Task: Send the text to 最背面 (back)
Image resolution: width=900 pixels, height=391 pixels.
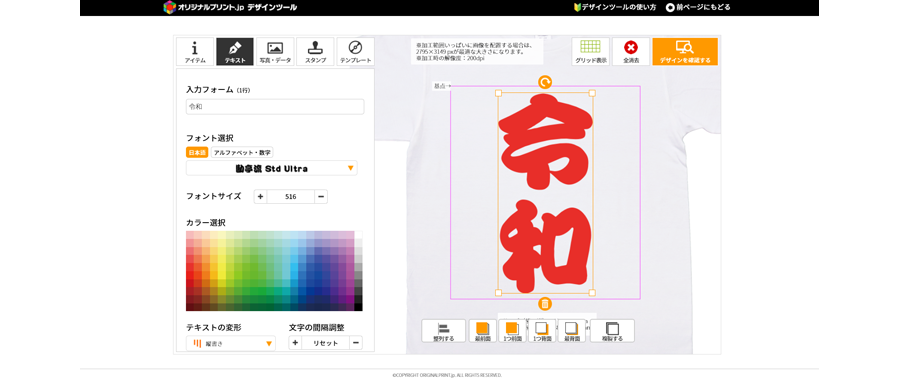Action: [x=571, y=331]
